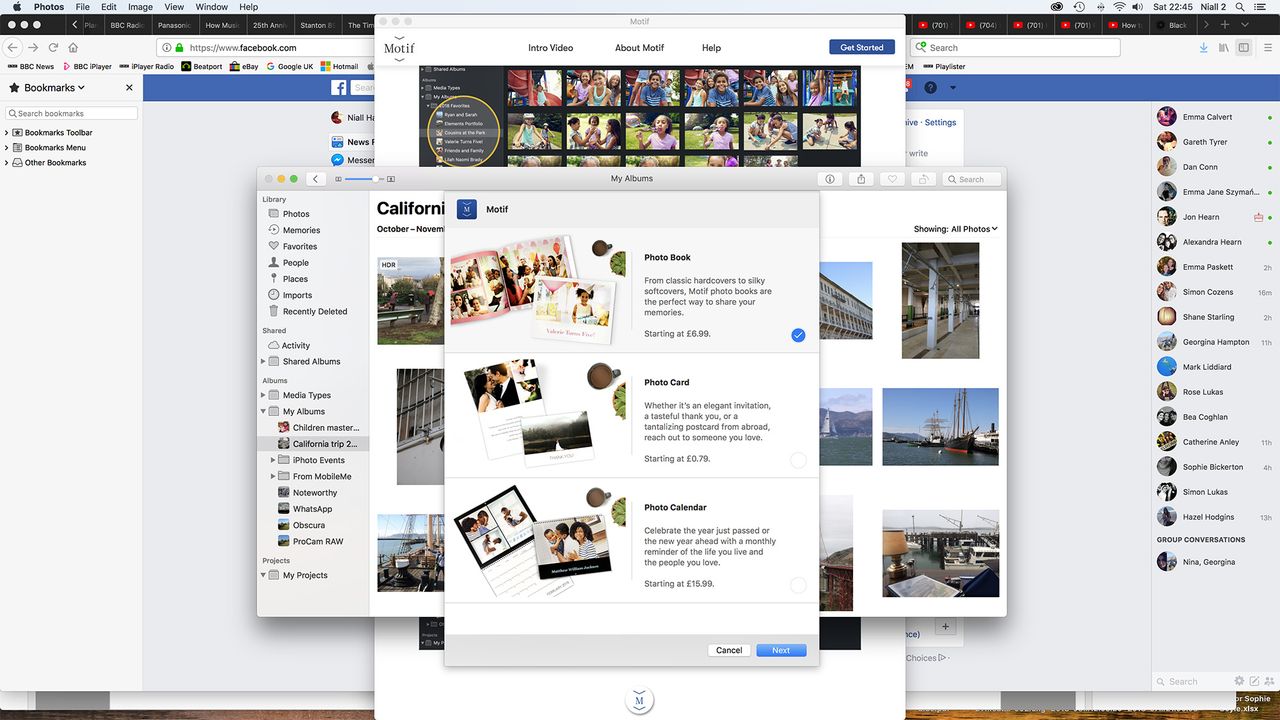Image resolution: width=1280 pixels, height=720 pixels.
Task: Click the Spotlight search icon in menu bar
Action: click(1239, 7)
